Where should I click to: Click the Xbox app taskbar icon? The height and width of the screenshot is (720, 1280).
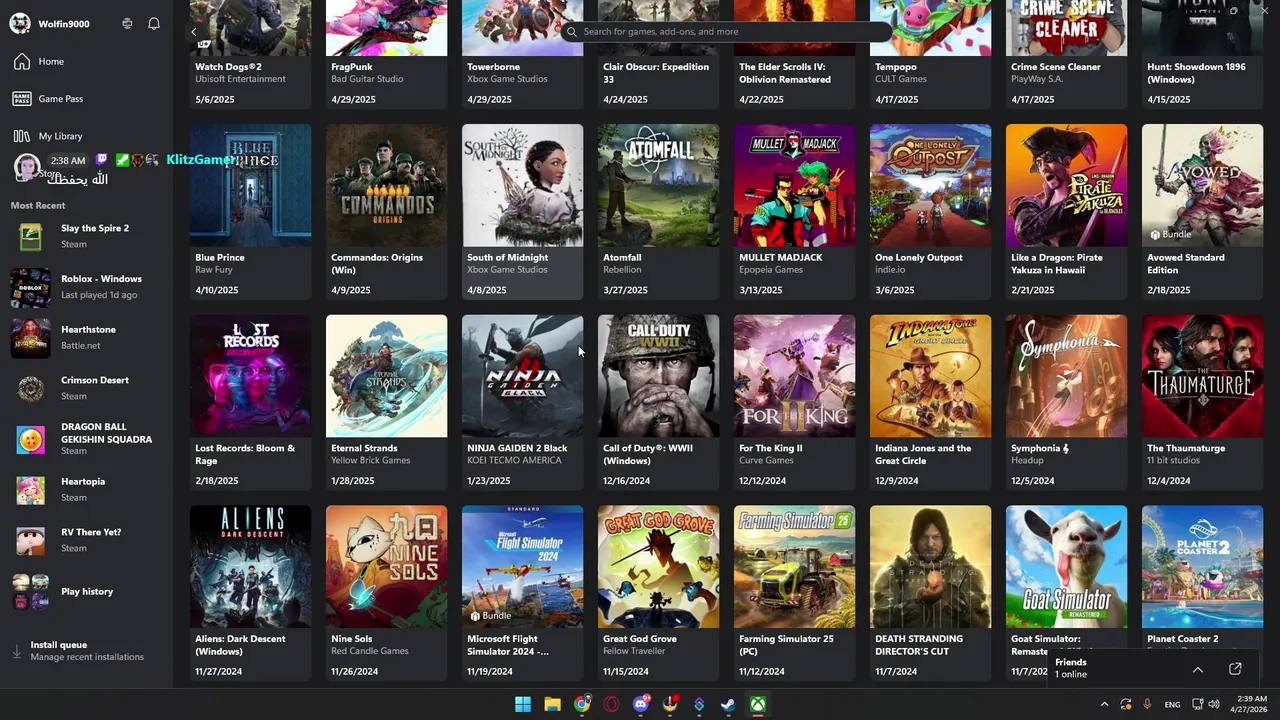[x=759, y=704]
